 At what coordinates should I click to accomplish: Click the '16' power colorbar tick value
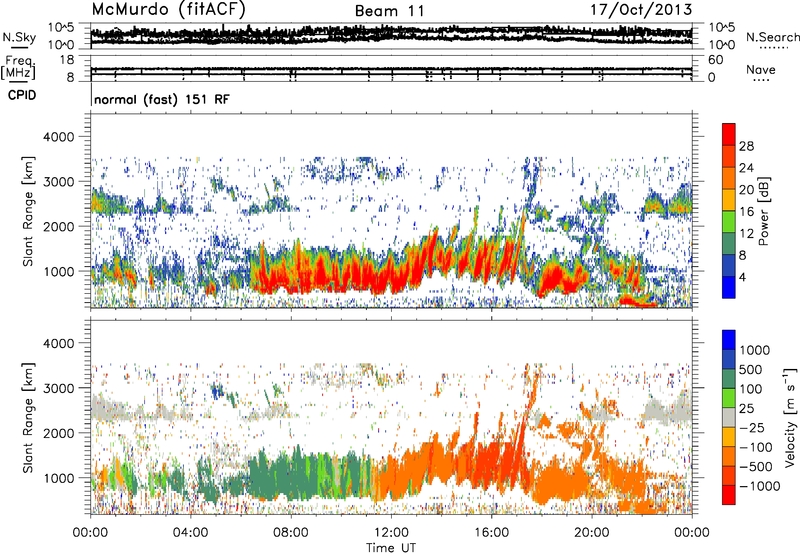(746, 212)
